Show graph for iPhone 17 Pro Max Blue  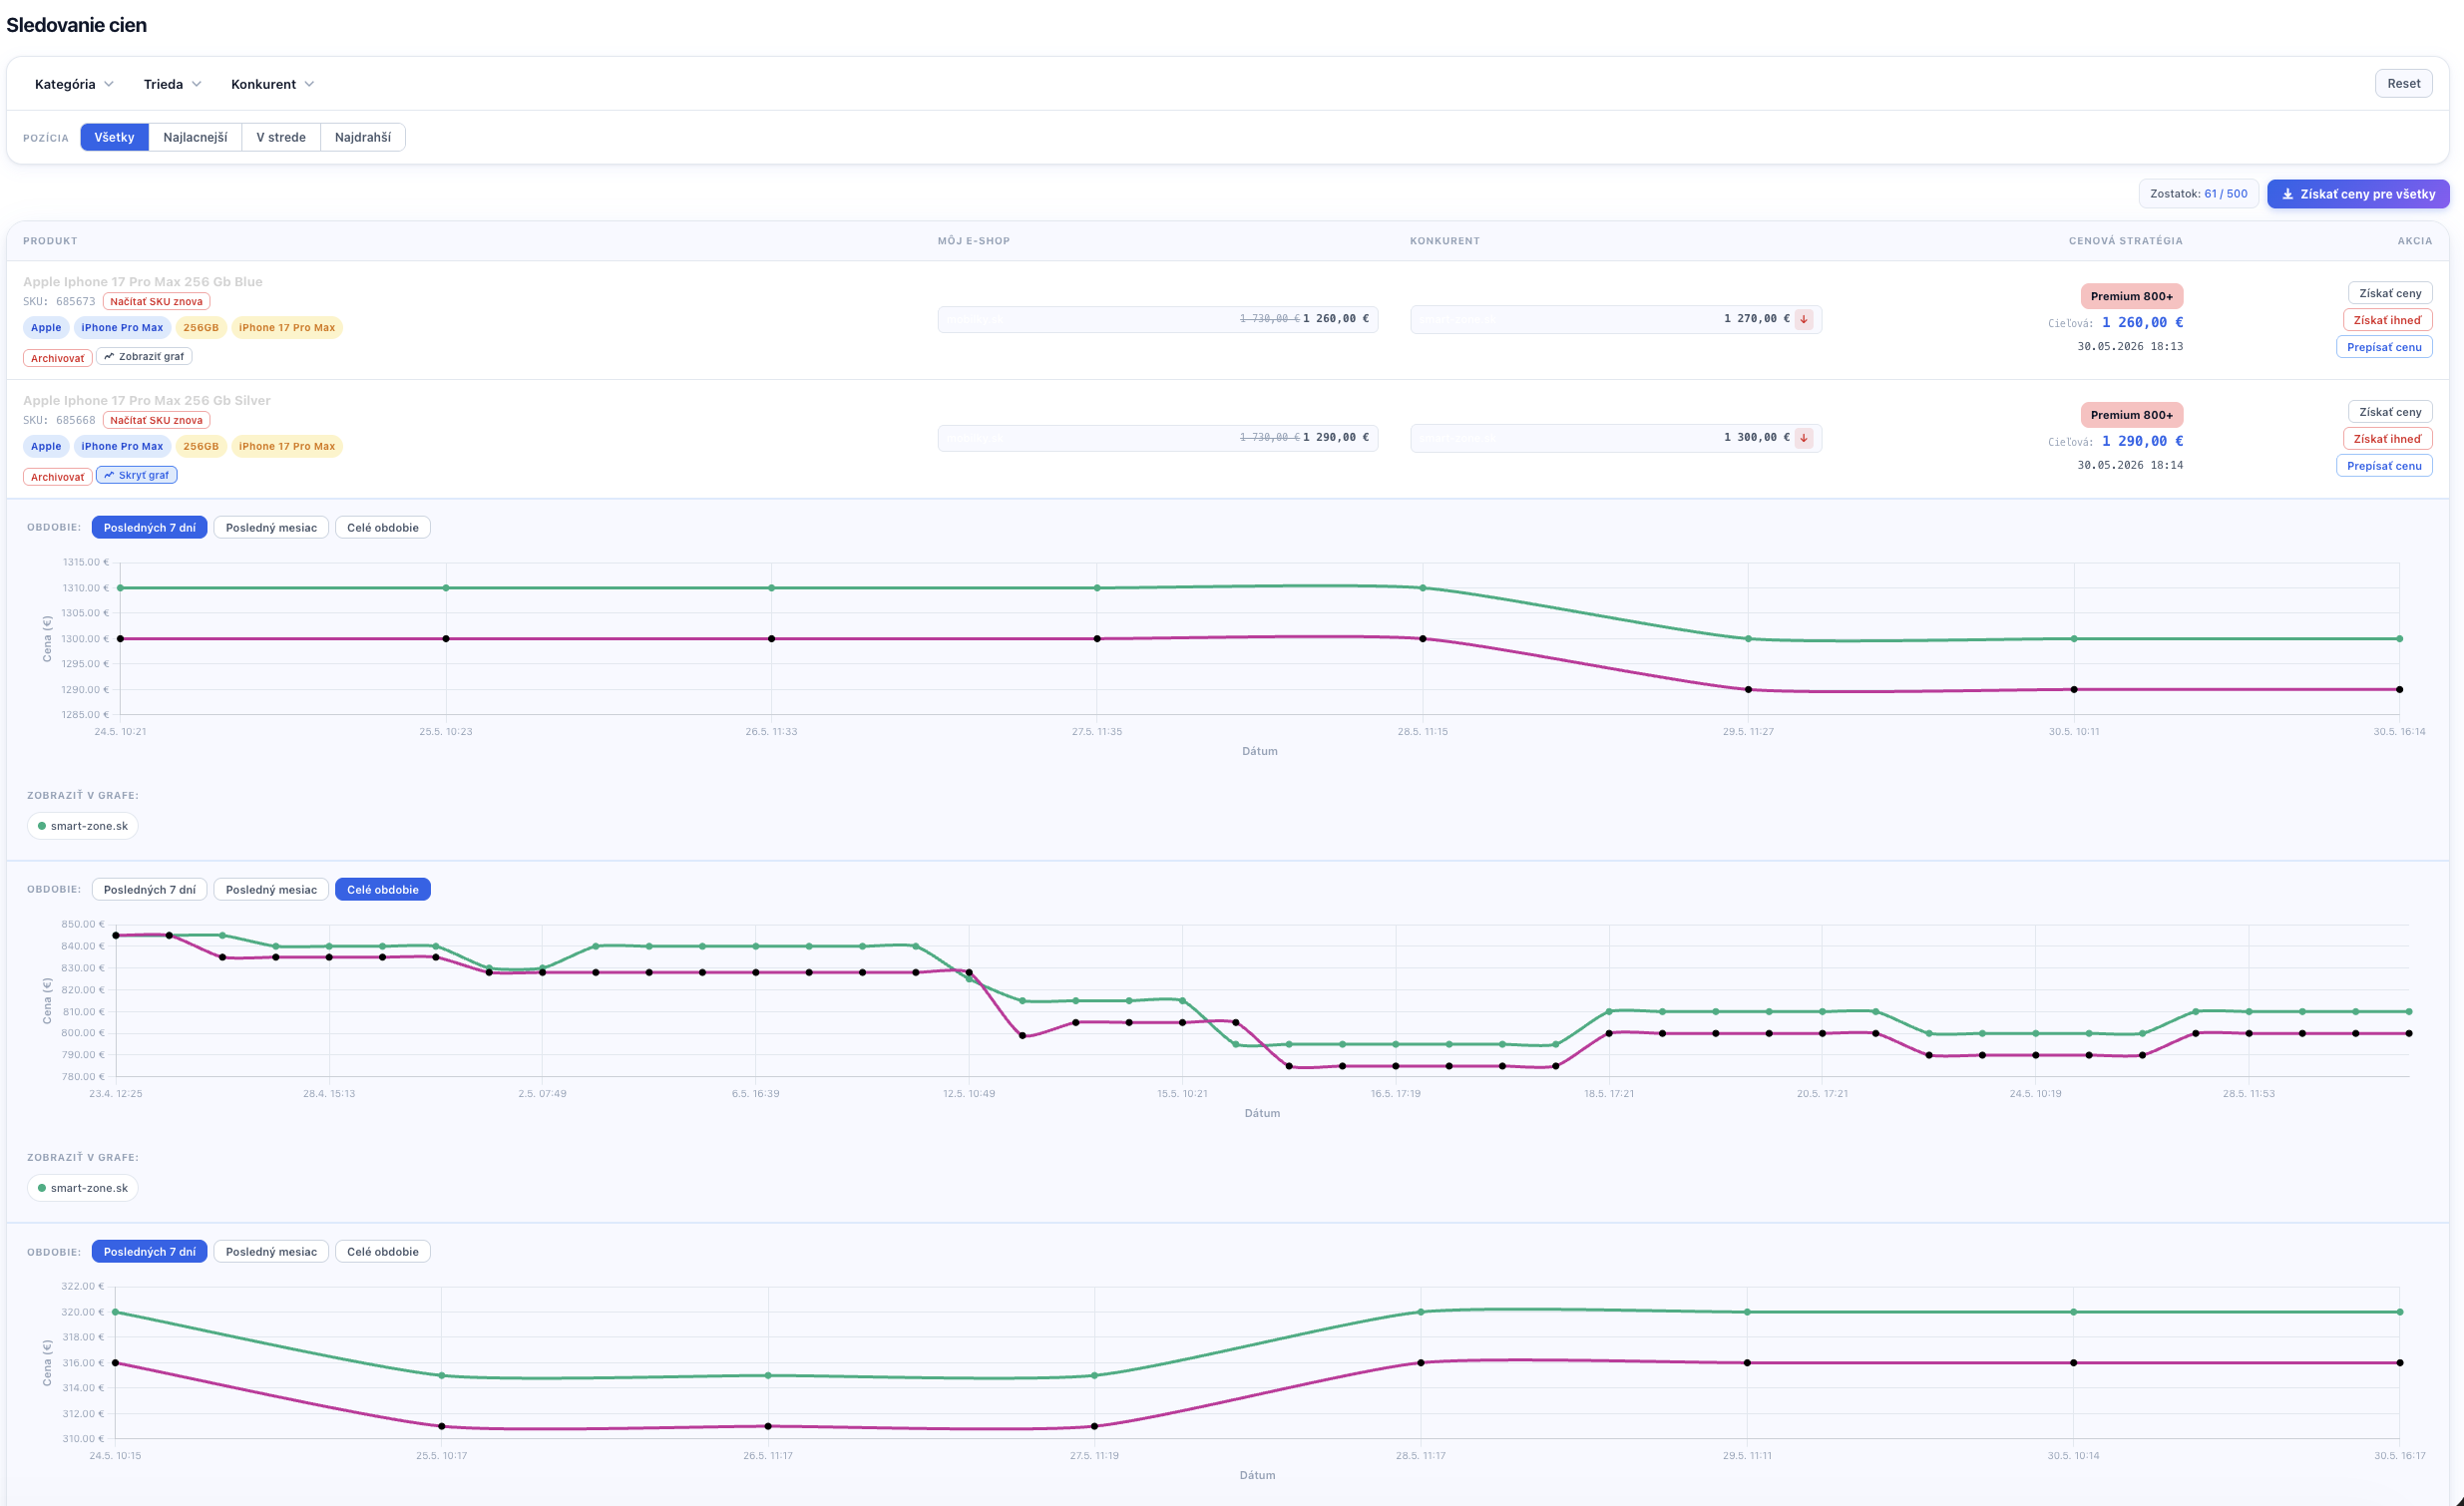tap(144, 356)
